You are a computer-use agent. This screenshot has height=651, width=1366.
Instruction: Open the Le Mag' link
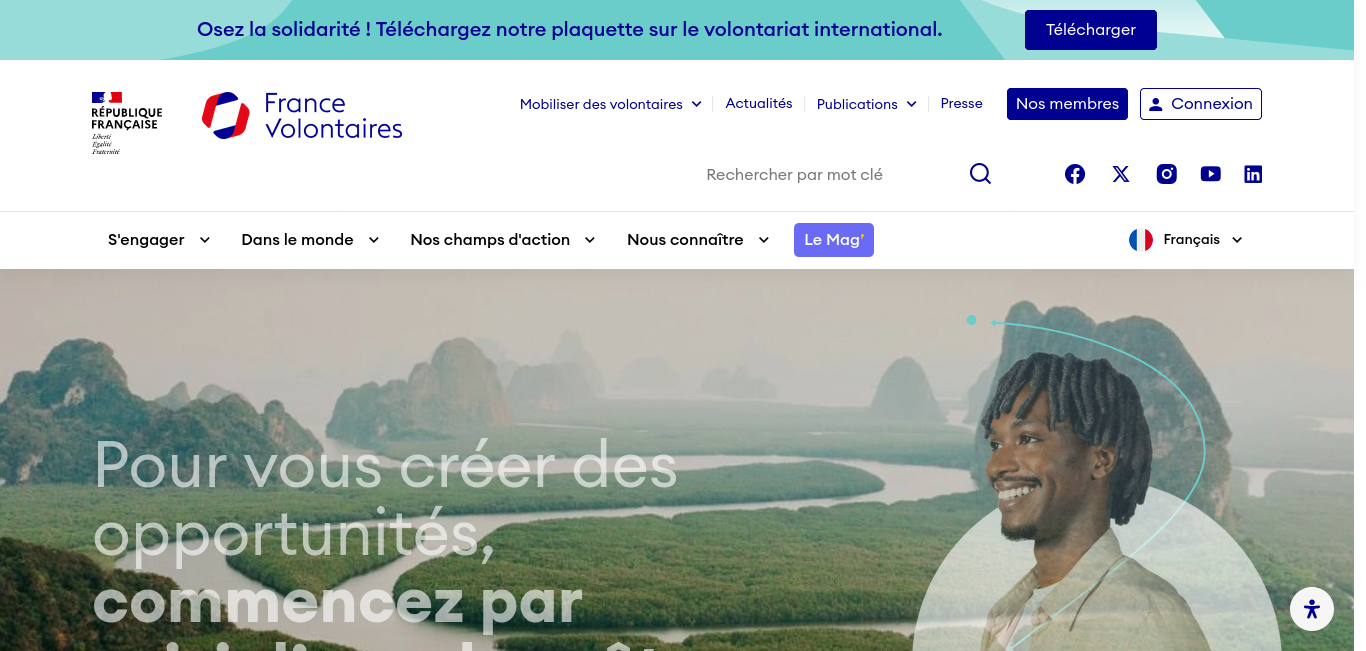click(x=834, y=240)
